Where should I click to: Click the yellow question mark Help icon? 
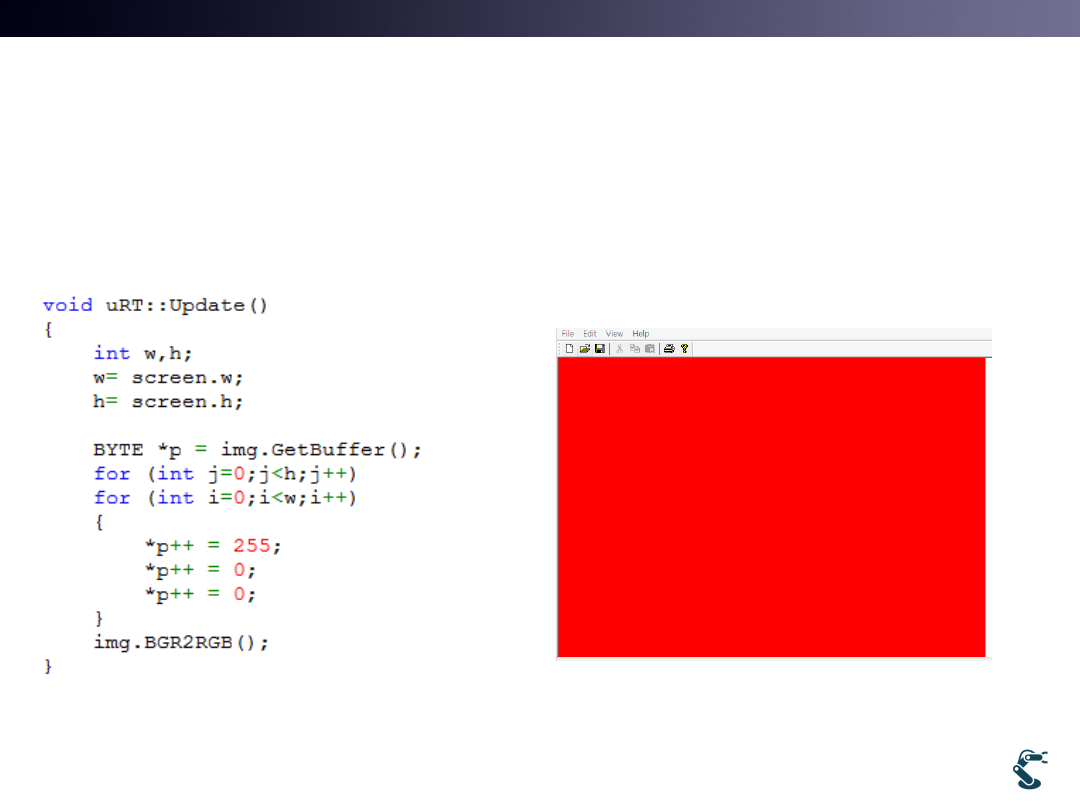[684, 349]
